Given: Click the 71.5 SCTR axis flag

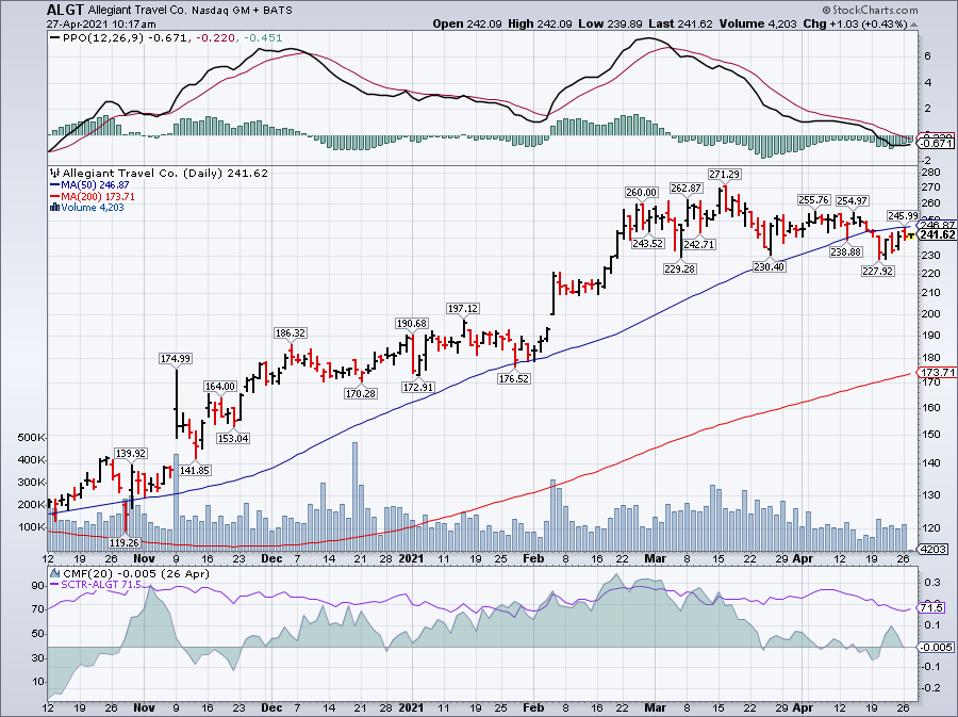Looking at the screenshot, I should 933,608.
